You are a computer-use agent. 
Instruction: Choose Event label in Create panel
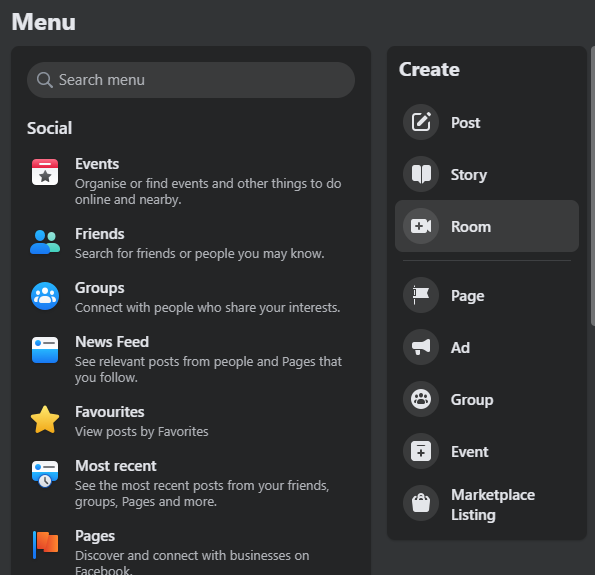[470, 452]
